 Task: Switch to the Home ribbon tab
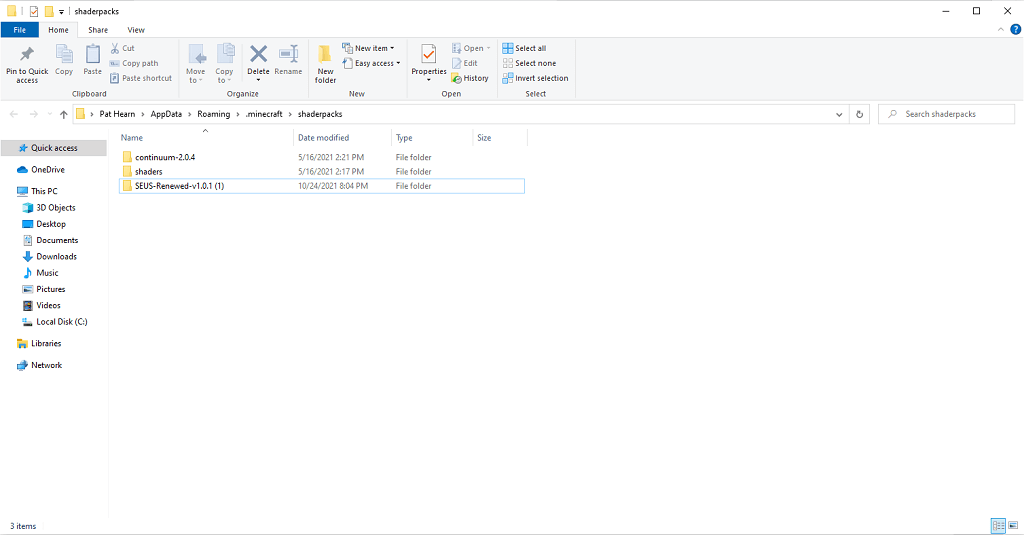(58, 30)
